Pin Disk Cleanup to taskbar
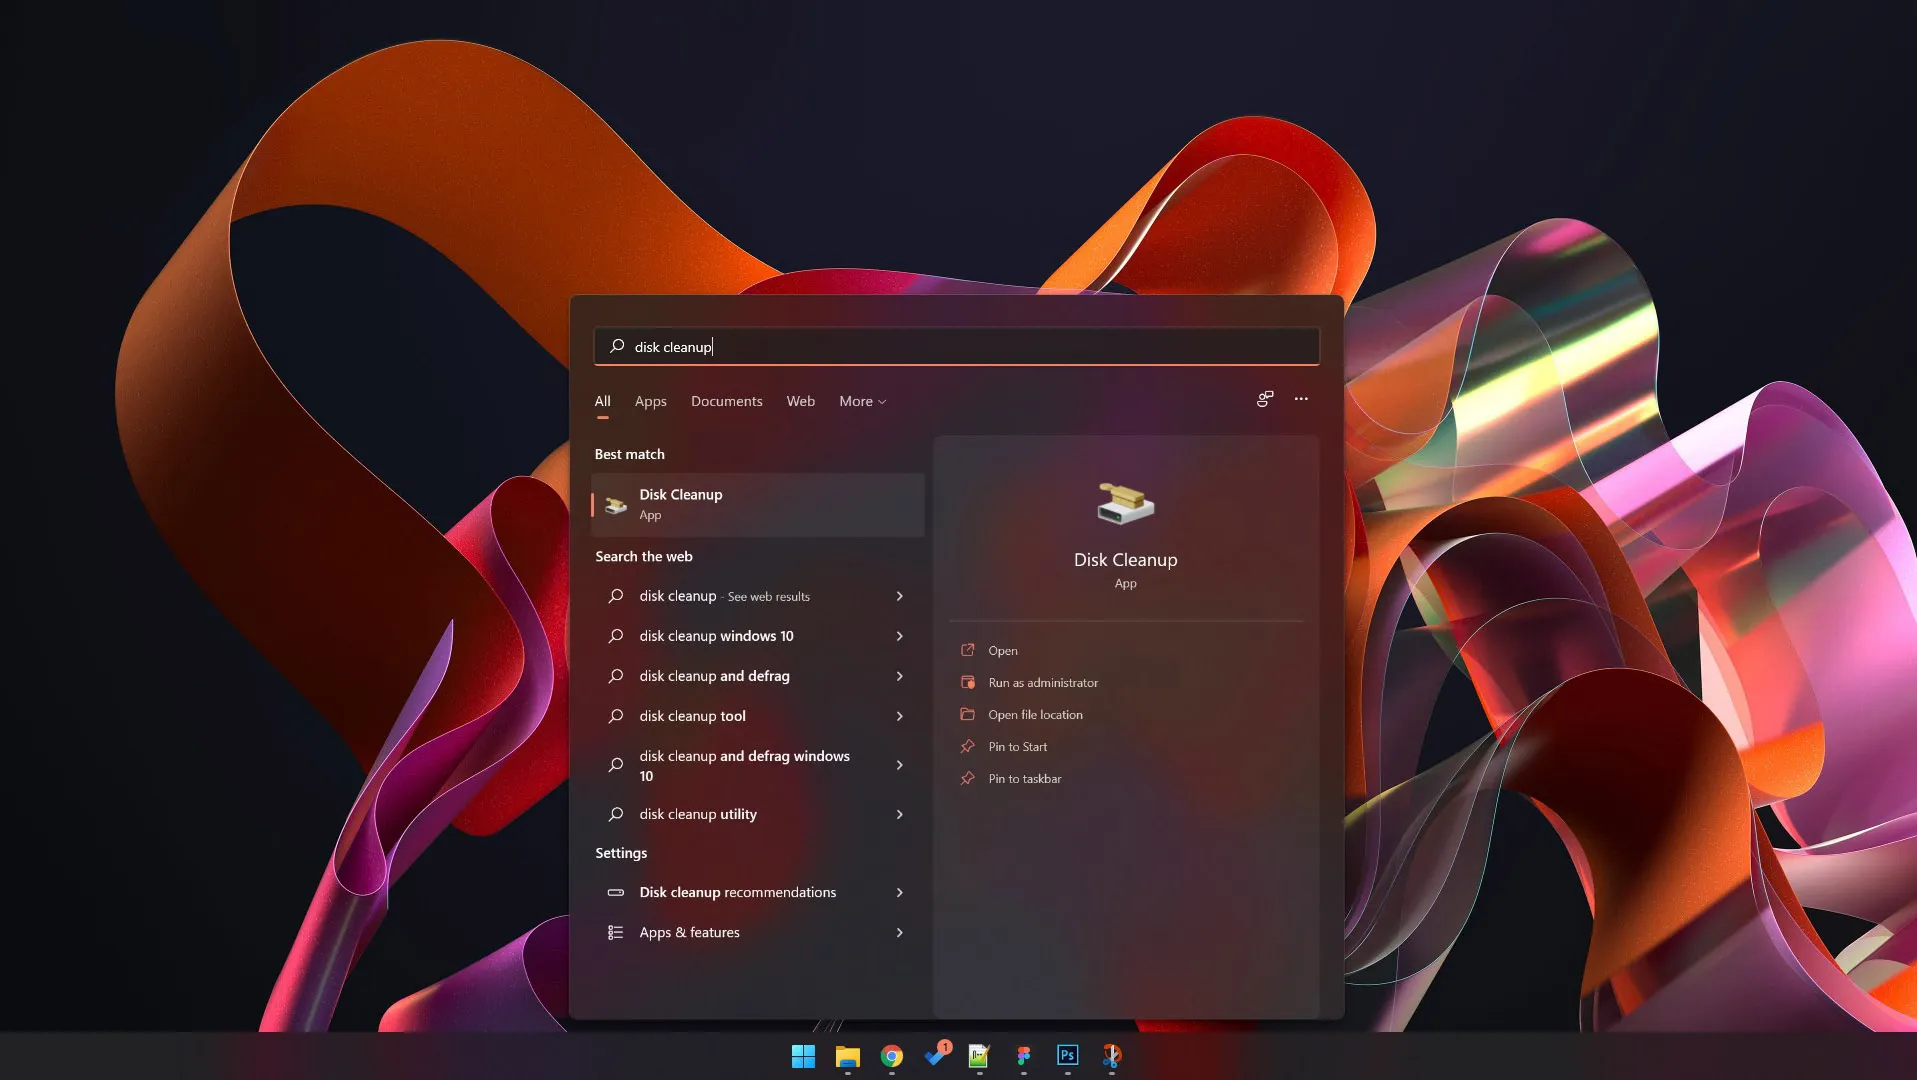 (1024, 779)
